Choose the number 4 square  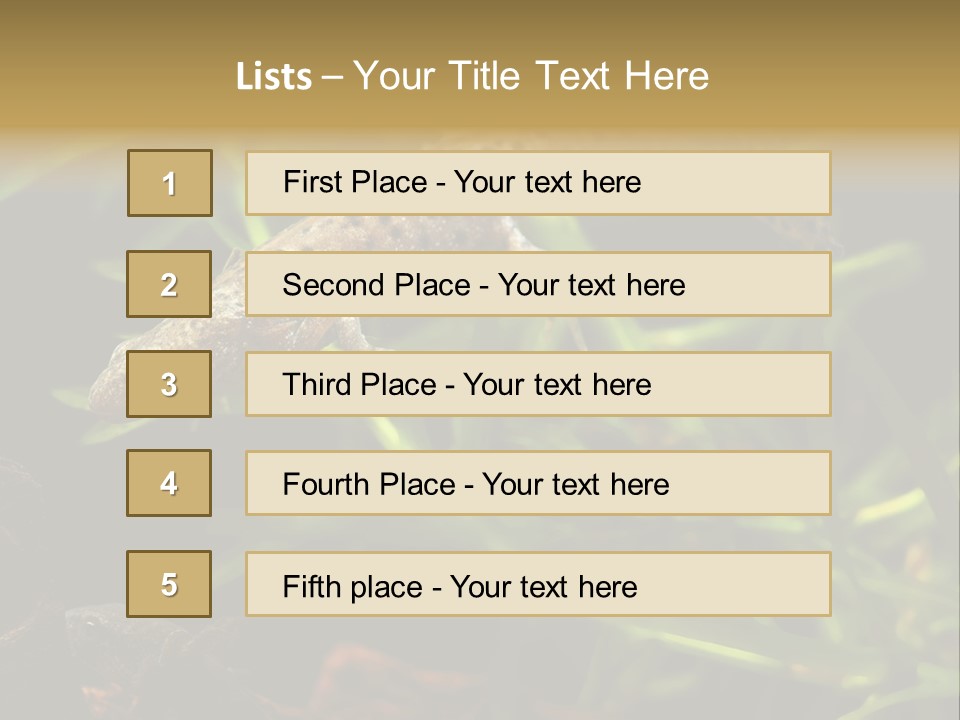point(169,483)
